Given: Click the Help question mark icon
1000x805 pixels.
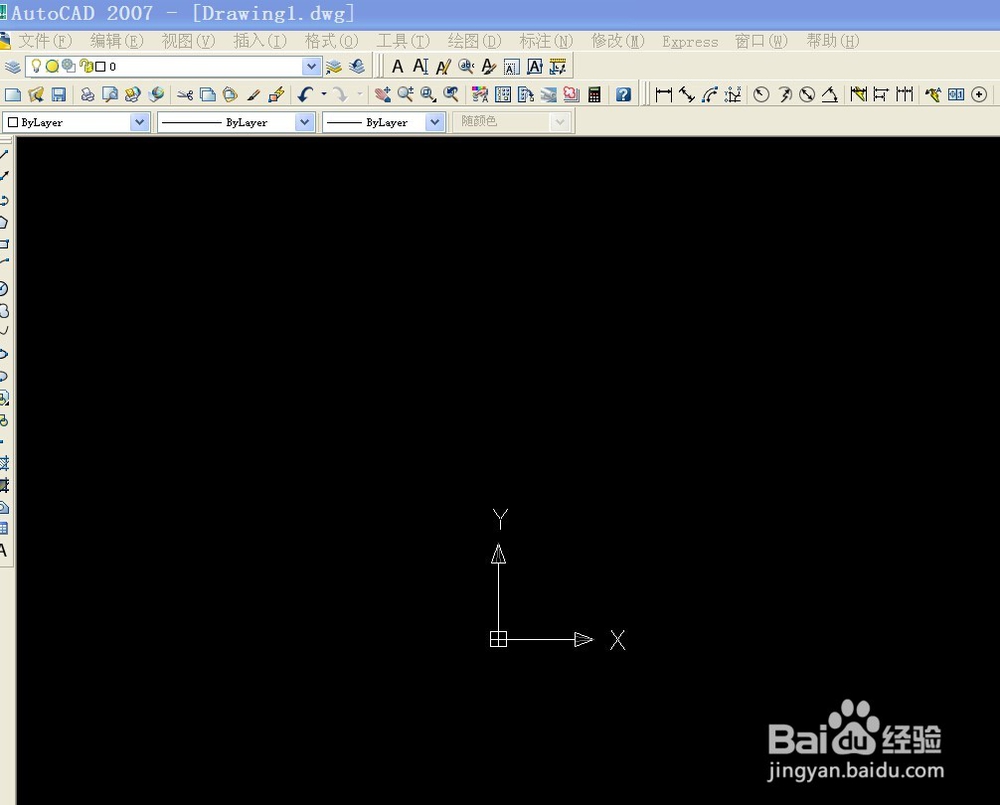Looking at the screenshot, I should (x=624, y=95).
